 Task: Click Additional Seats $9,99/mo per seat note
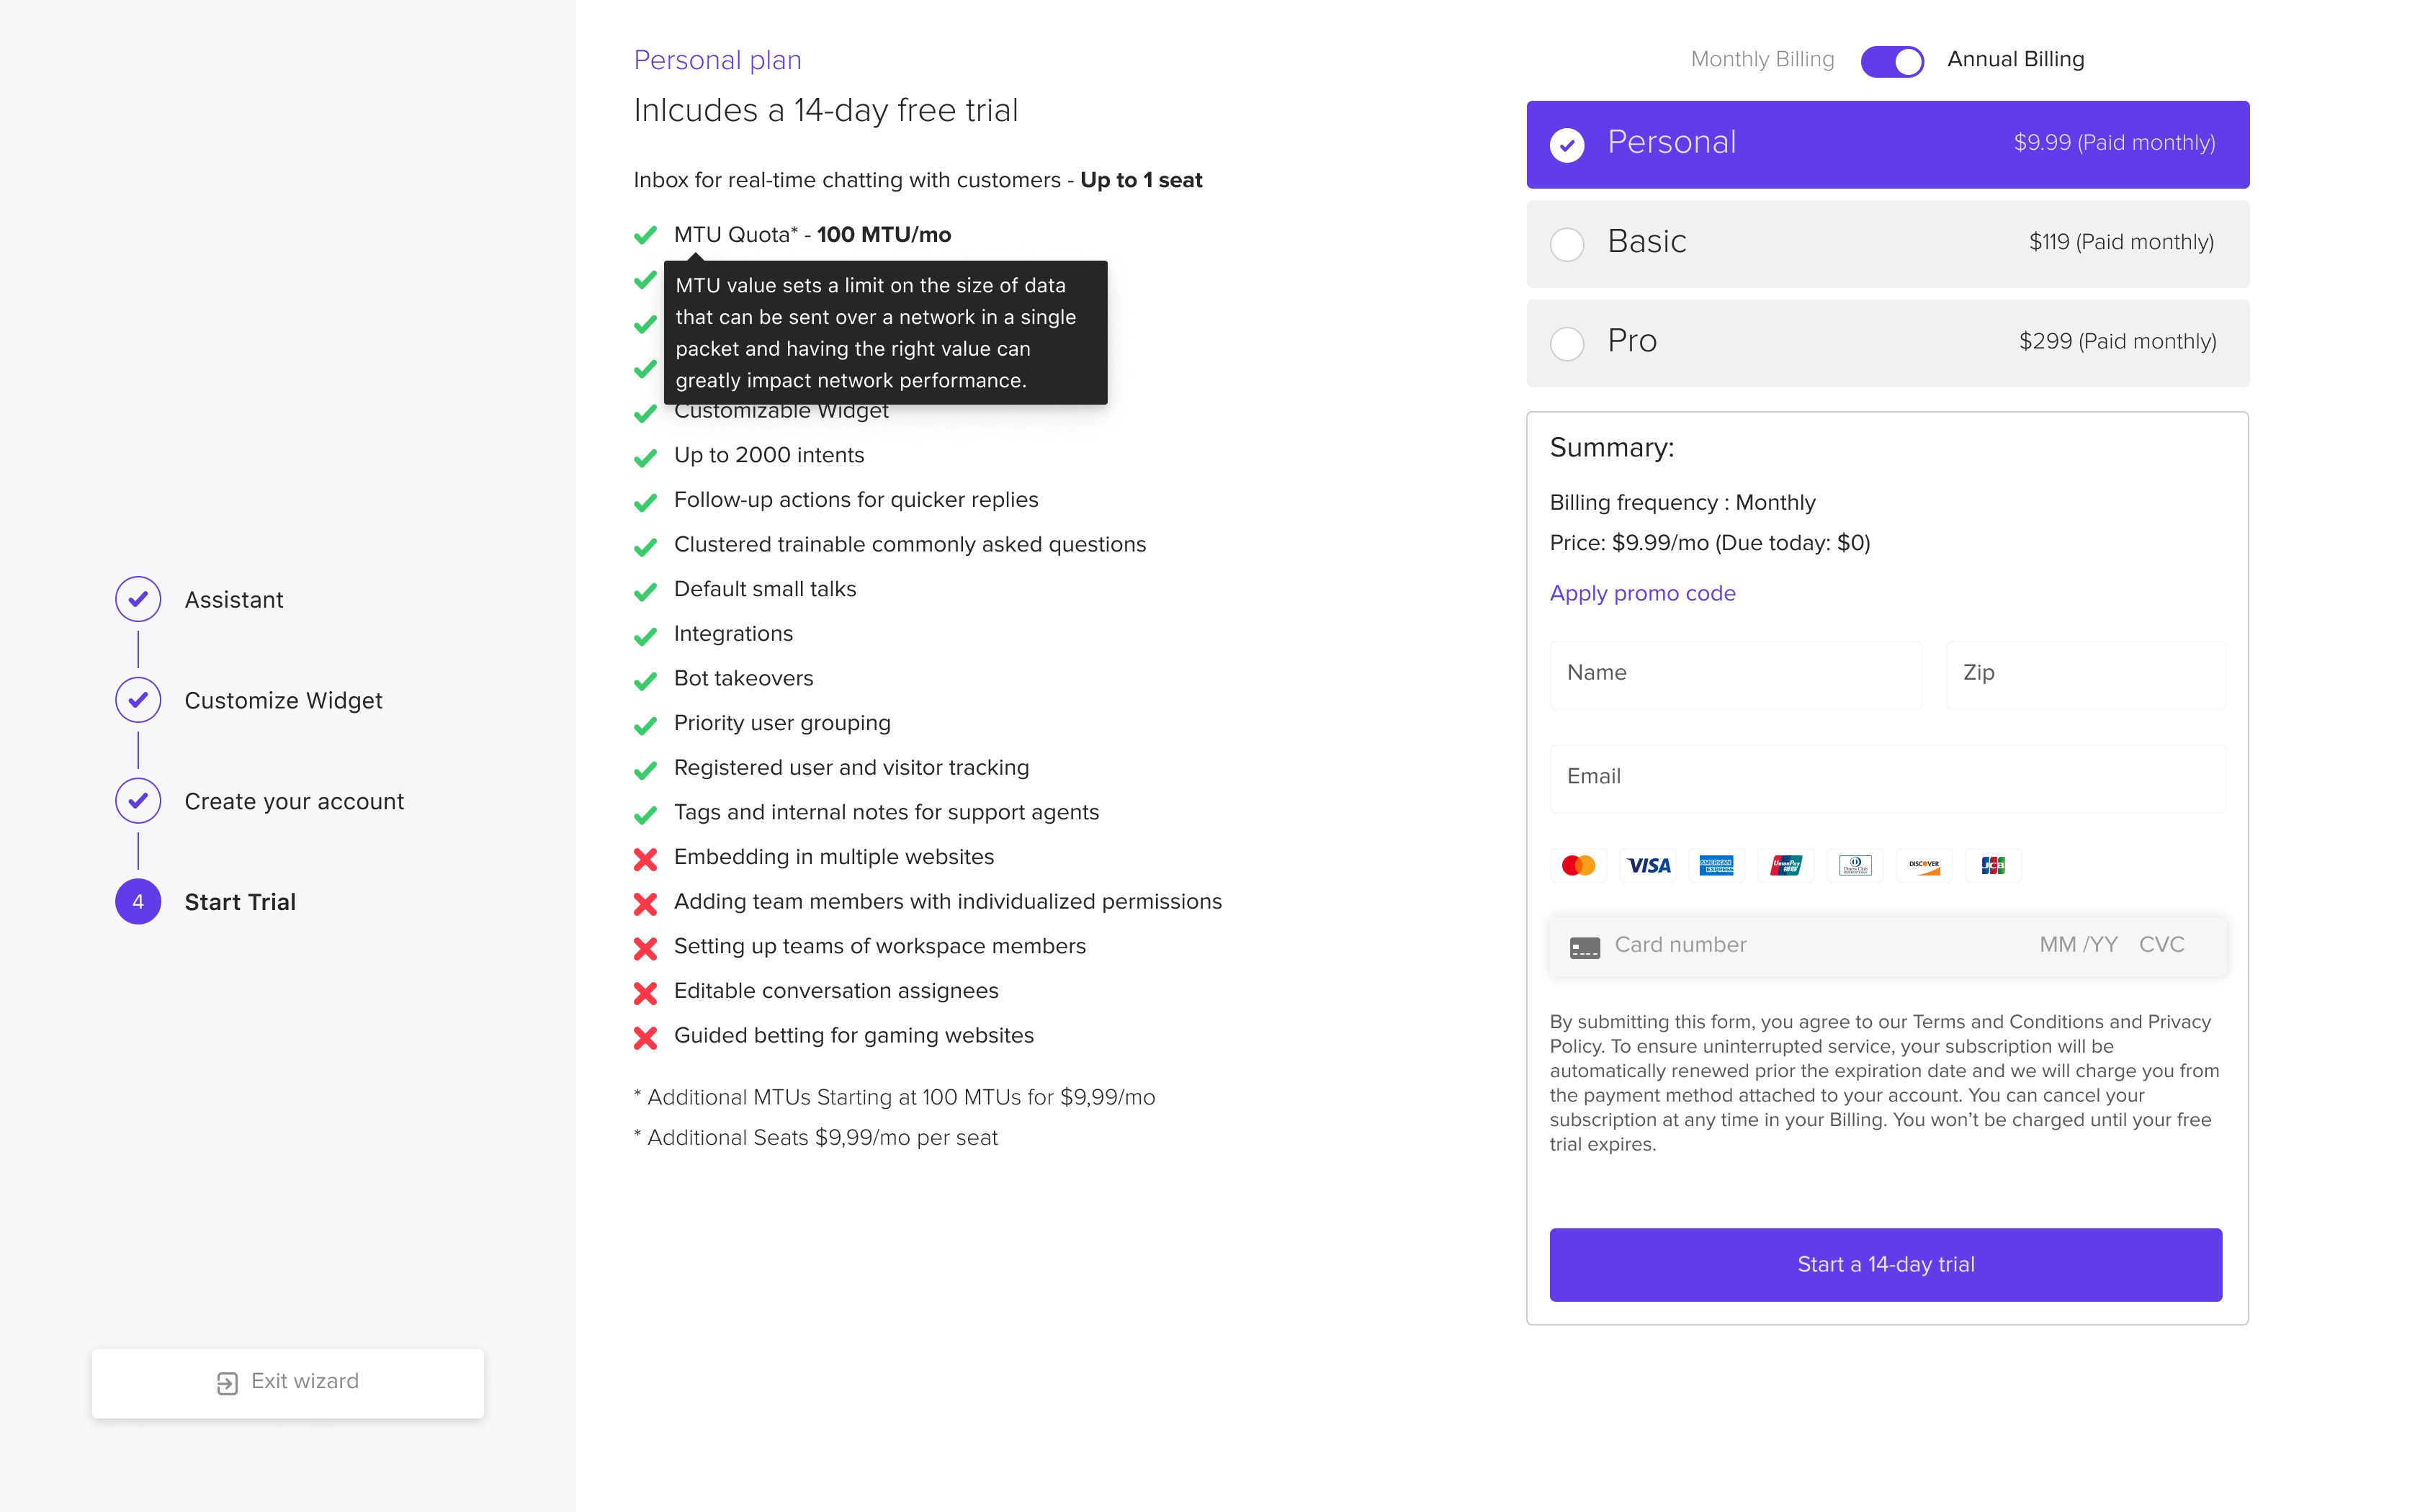(815, 1138)
